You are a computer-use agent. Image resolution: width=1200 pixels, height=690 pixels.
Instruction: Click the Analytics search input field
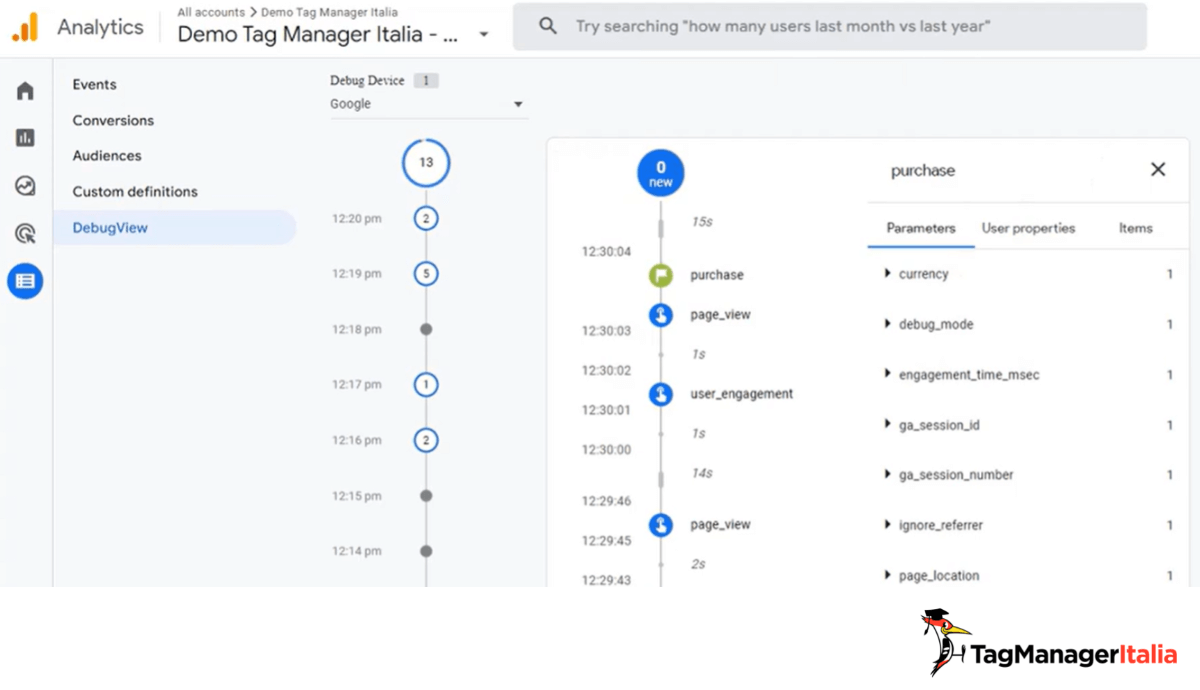(x=830, y=27)
